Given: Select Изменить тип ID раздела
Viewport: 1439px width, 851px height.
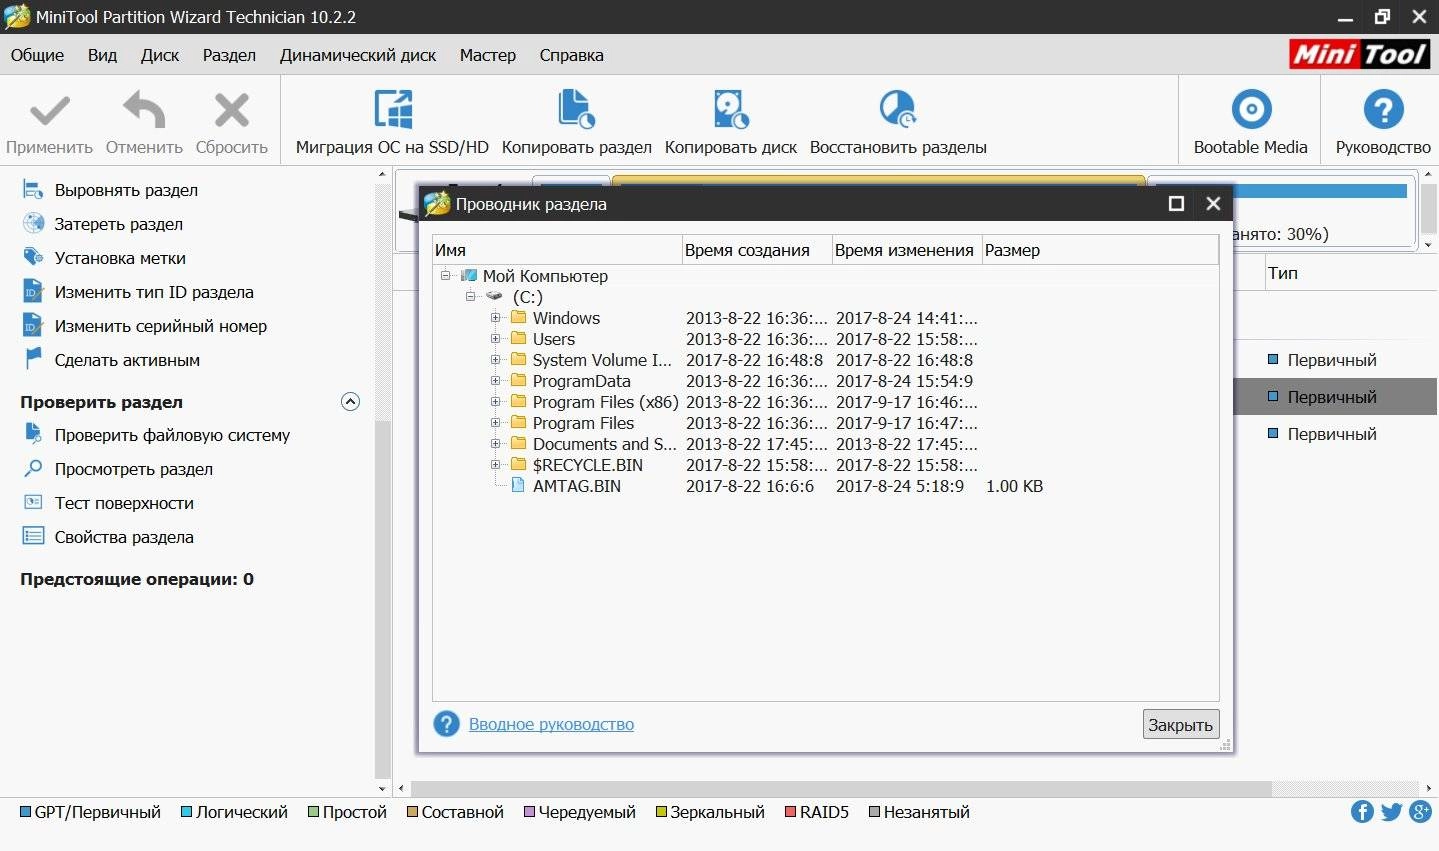Looking at the screenshot, I should (x=154, y=292).
